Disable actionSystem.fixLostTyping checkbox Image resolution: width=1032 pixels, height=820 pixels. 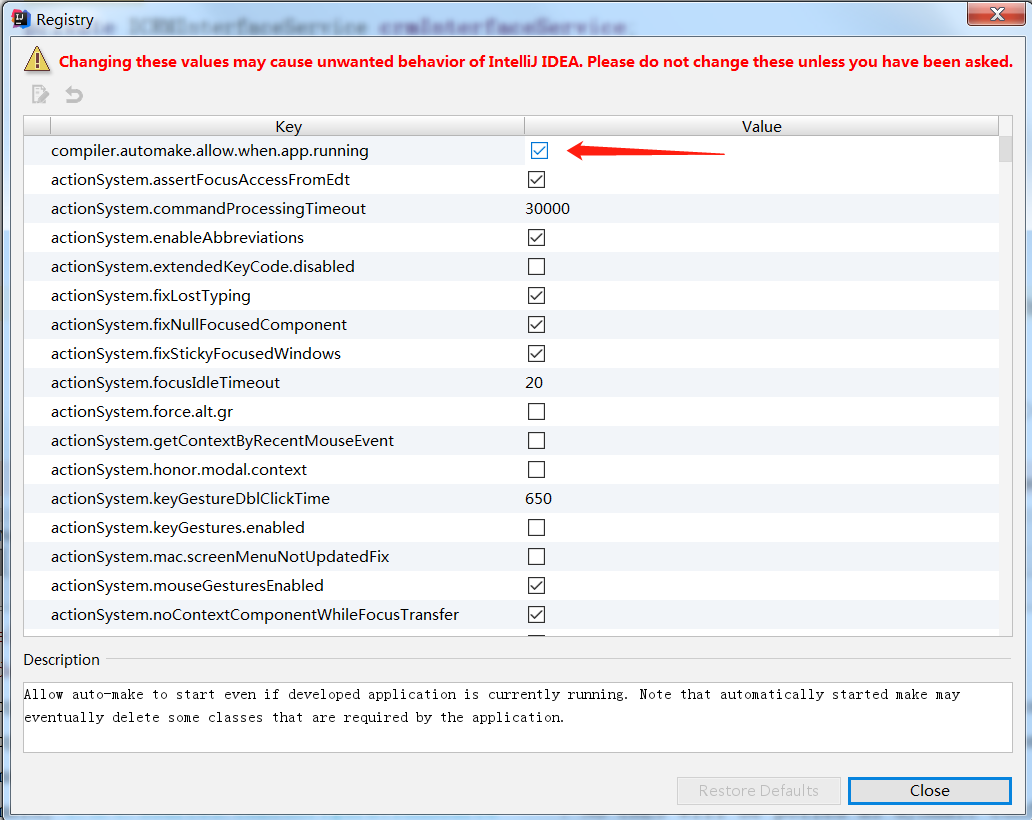coord(537,296)
